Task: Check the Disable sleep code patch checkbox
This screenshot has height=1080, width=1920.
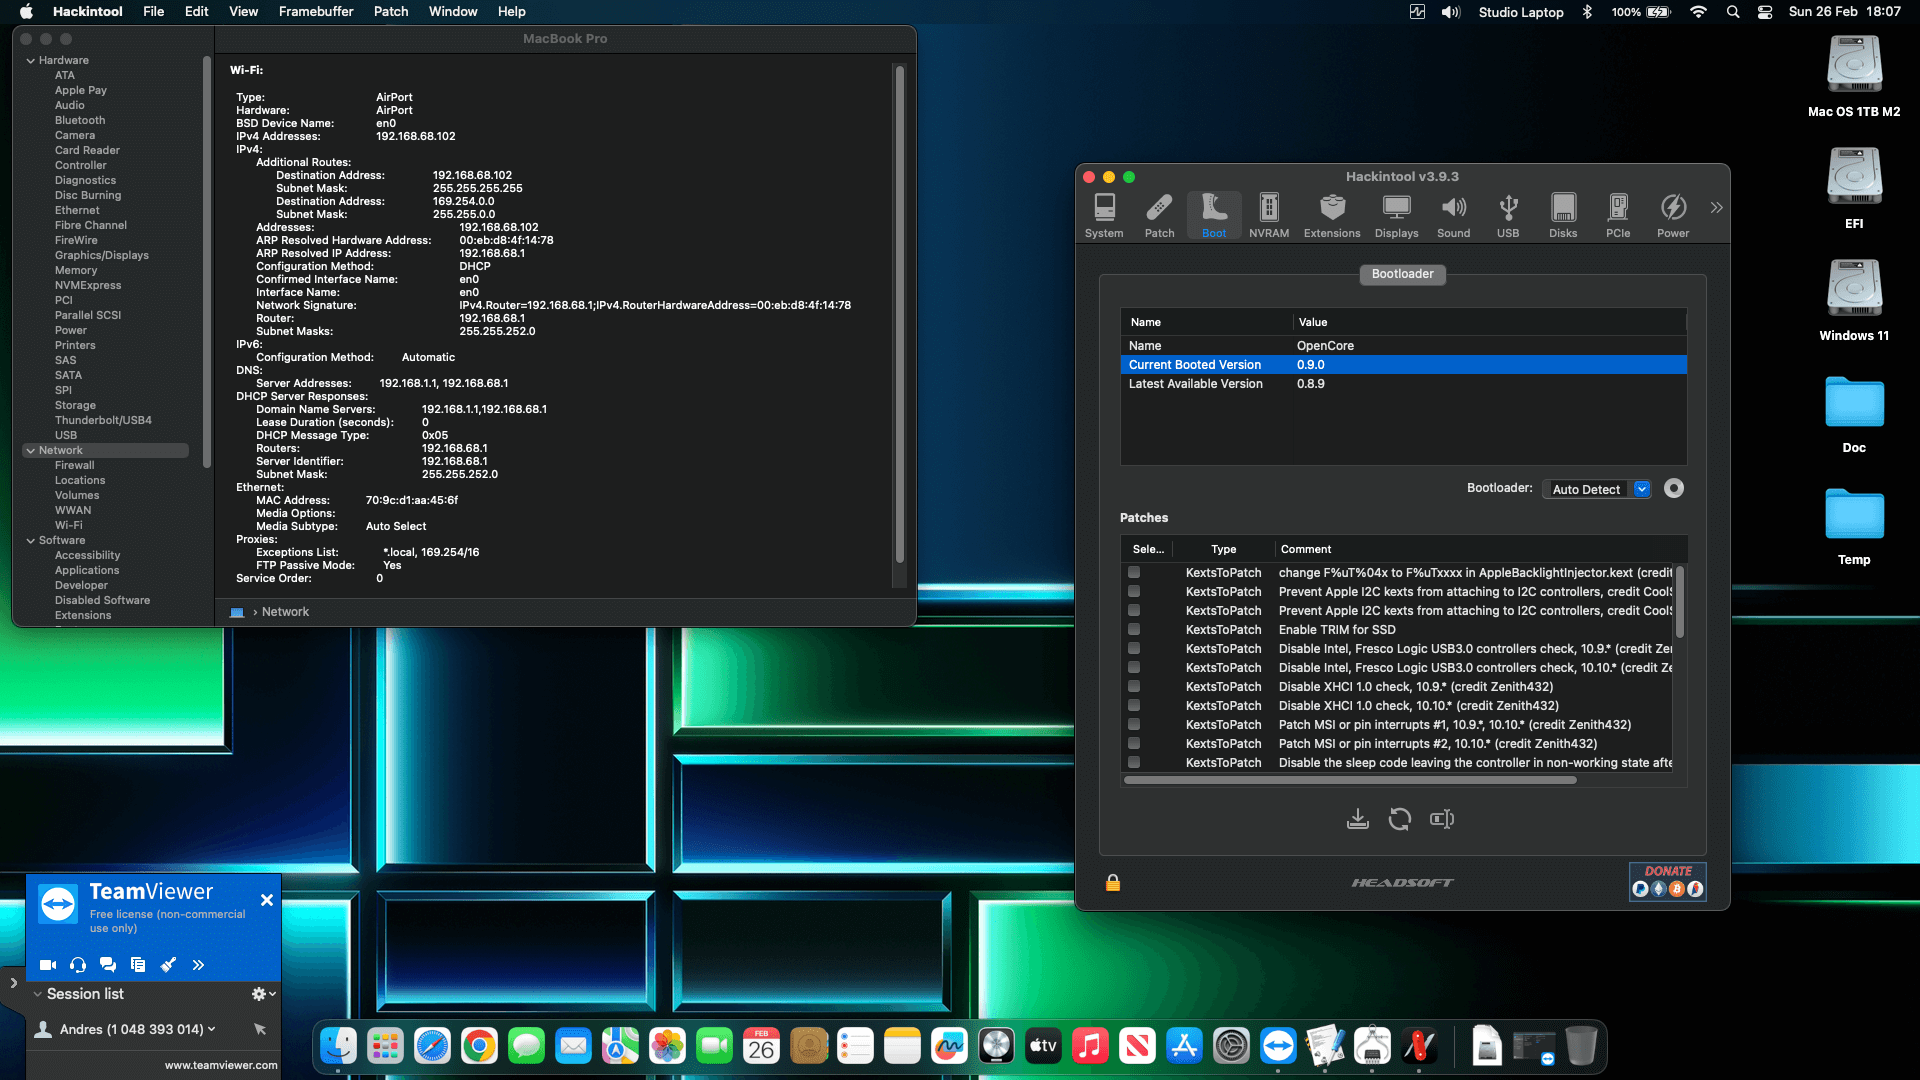Action: pos(1134,763)
